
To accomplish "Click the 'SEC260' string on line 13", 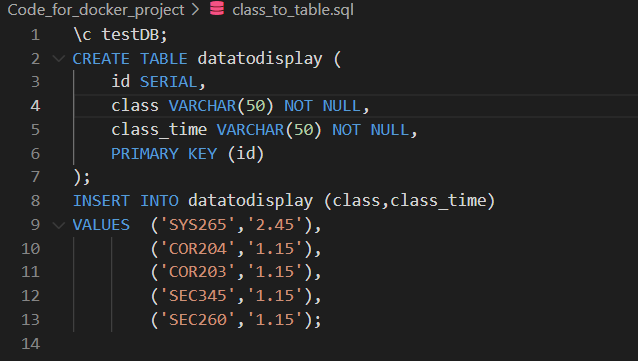I will (197, 320).
